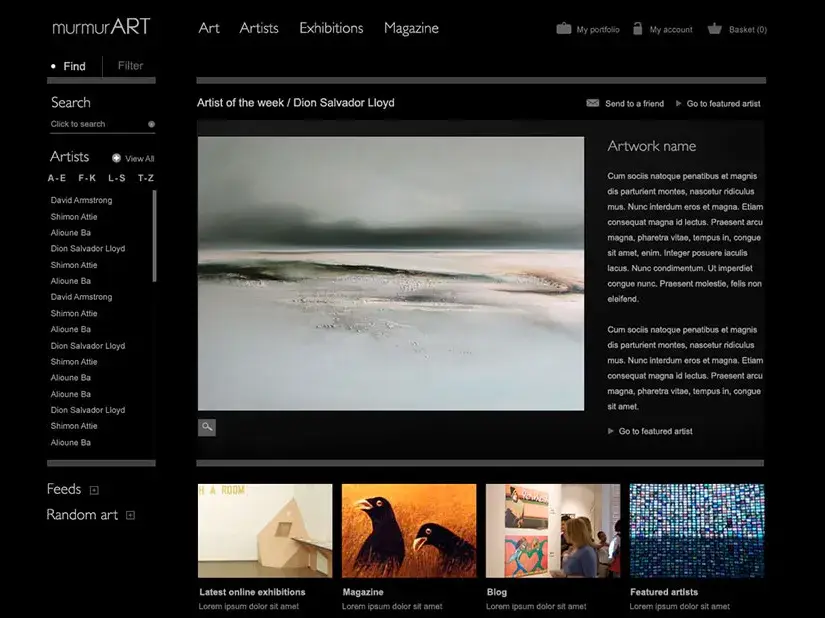Click the artists list scrollbar
Image resolution: width=825 pixels, height=618 pixels.
tap(154, 236)
